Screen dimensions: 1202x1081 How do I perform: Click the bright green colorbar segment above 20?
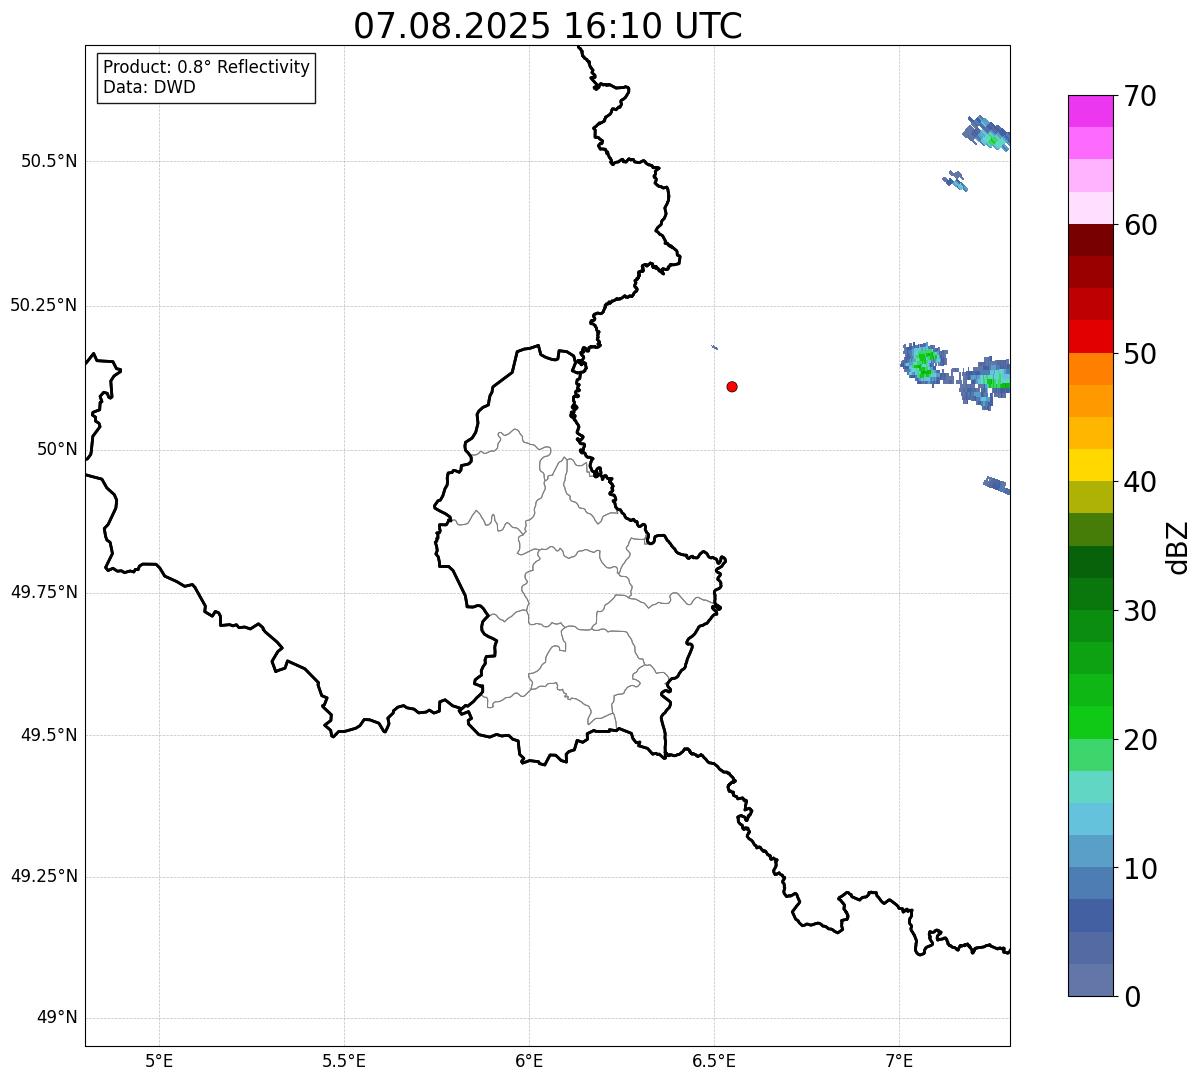click(1090, 723)
